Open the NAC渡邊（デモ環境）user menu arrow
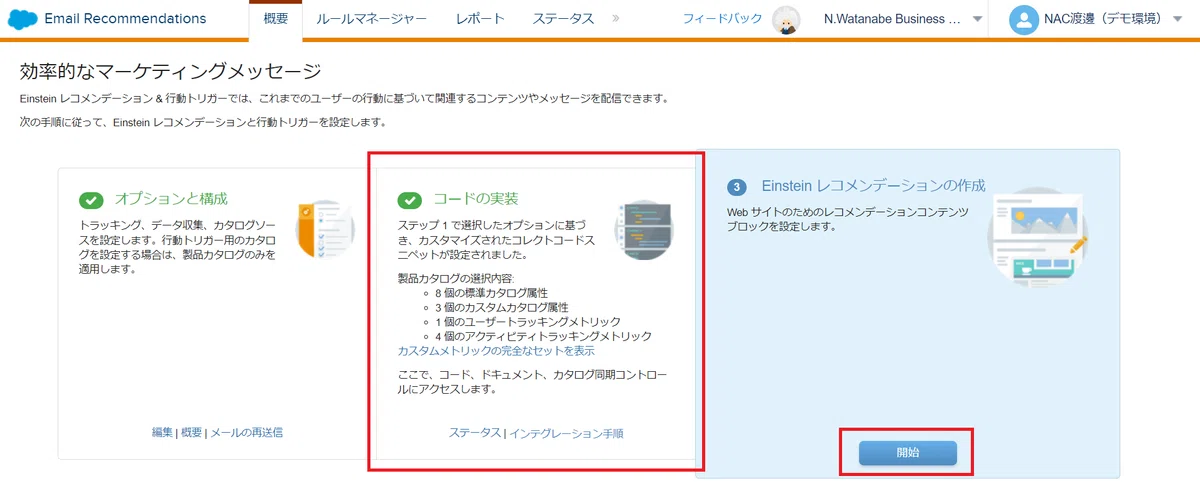The height and width of the screenshot is (493, 1200). click(x=1177, y=19)
